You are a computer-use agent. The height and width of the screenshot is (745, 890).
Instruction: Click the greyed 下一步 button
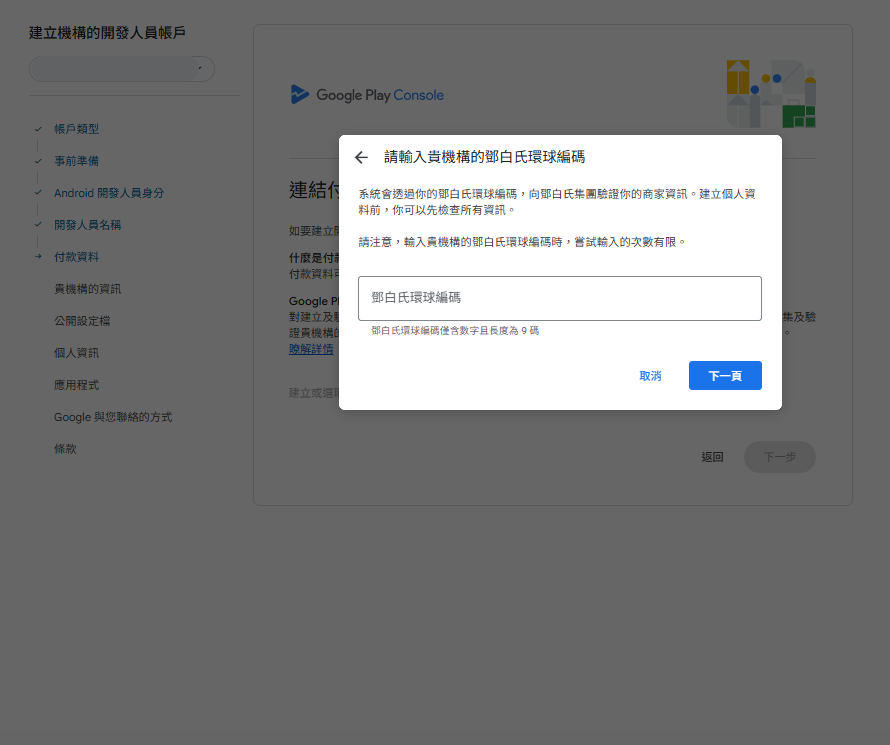pyautogui.click(x=779, y=457)
